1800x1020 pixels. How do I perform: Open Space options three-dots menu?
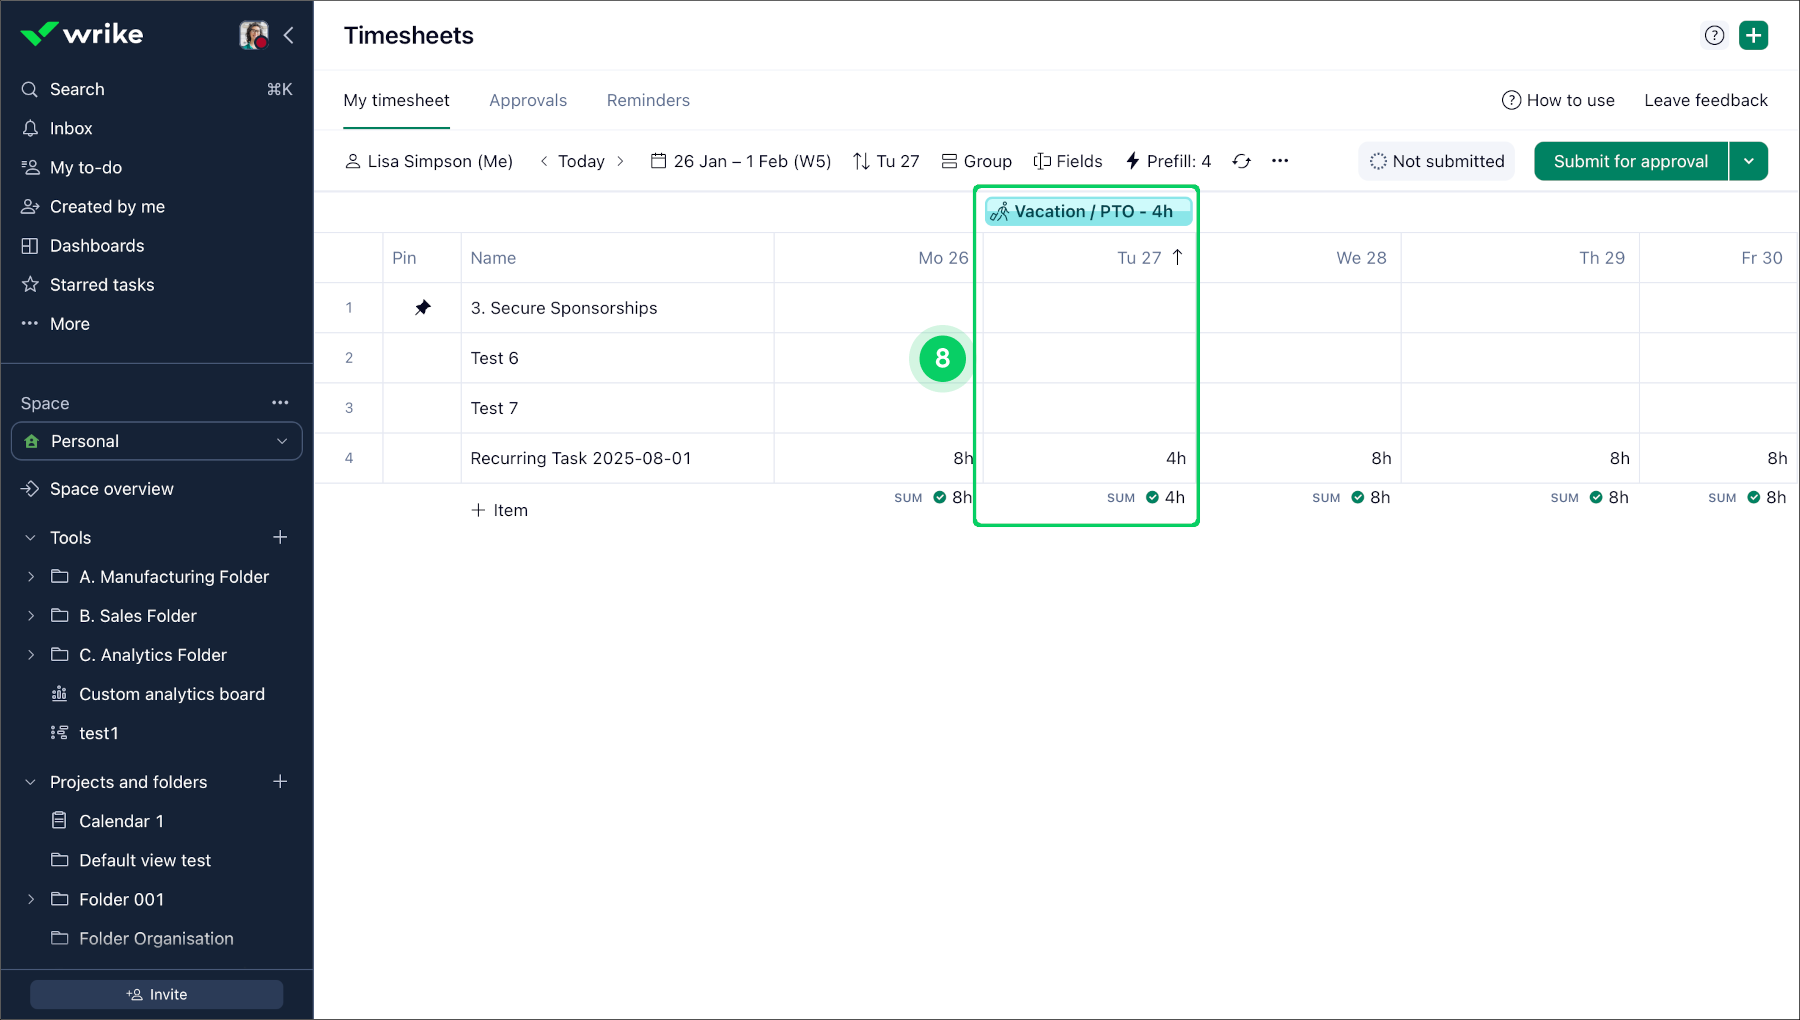pyautogui.click(x=280, y=403)
